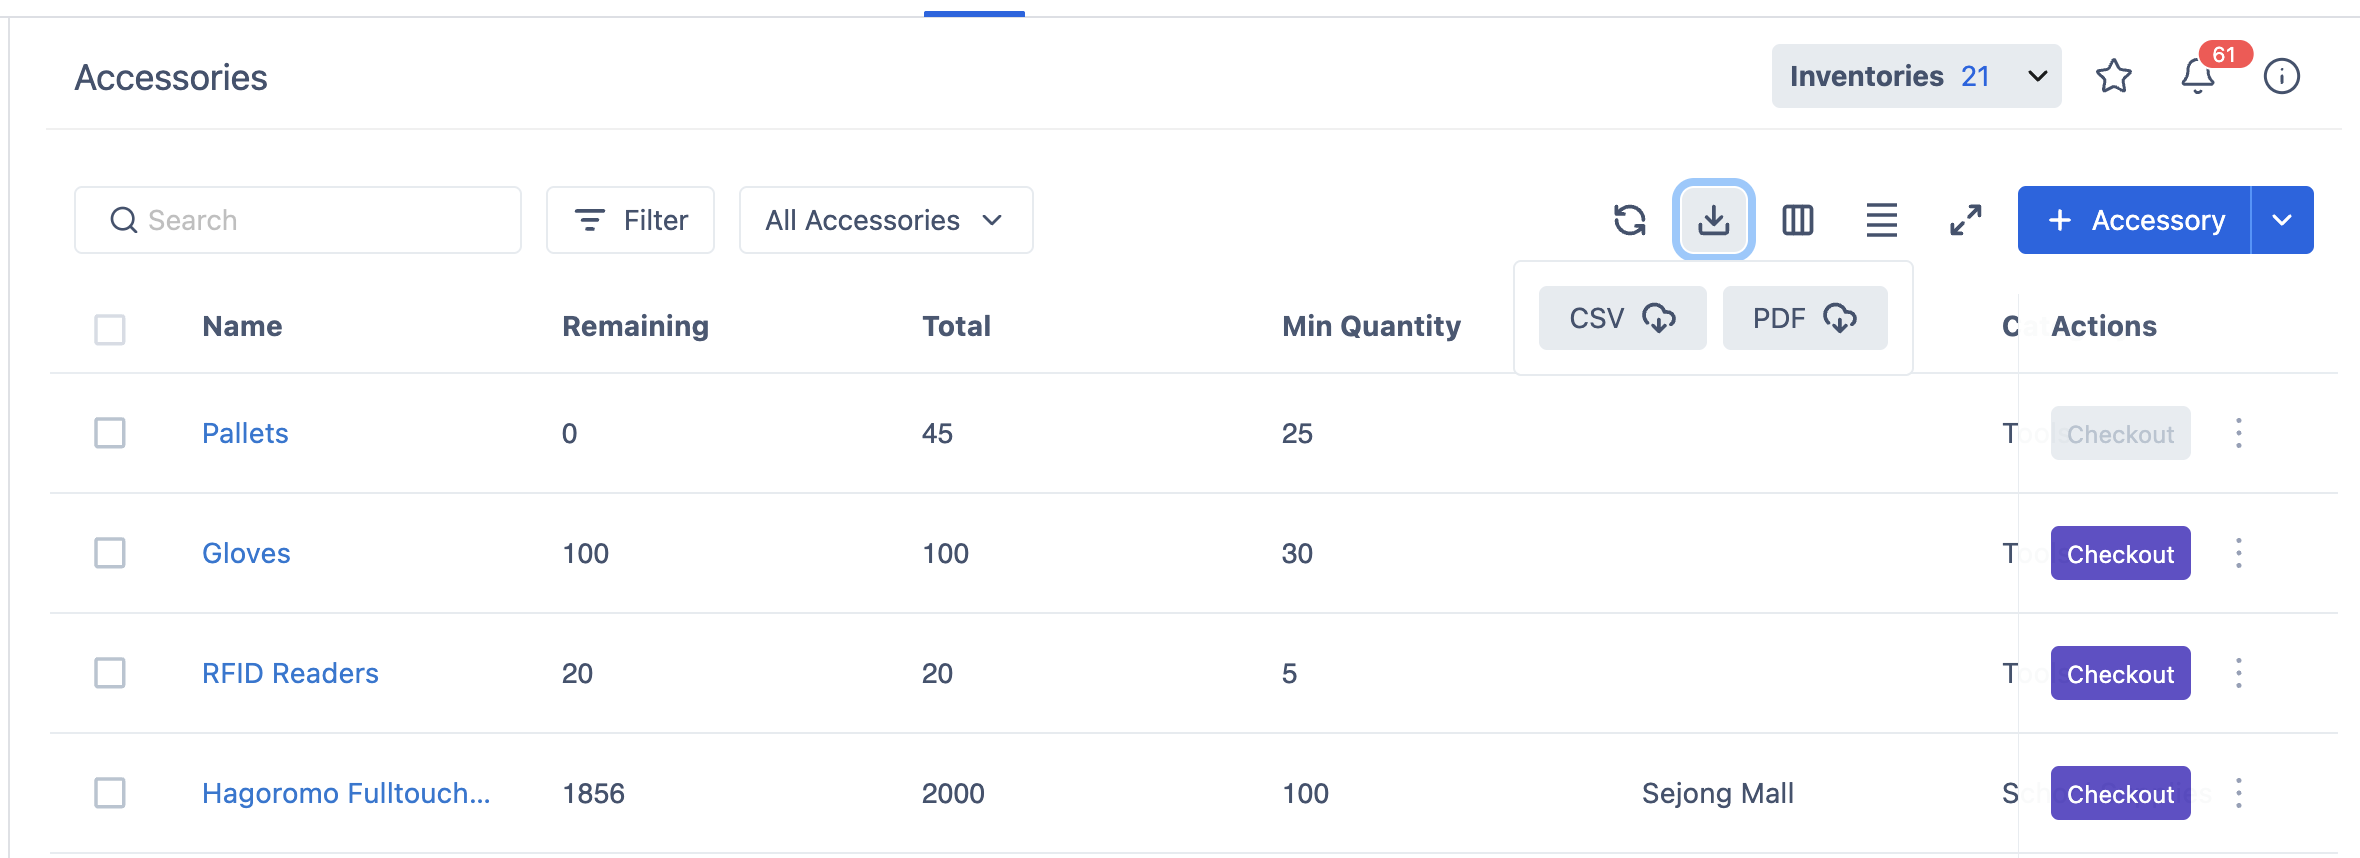
Task: Open notifications bell with 61 badge
Action: 2197,76
